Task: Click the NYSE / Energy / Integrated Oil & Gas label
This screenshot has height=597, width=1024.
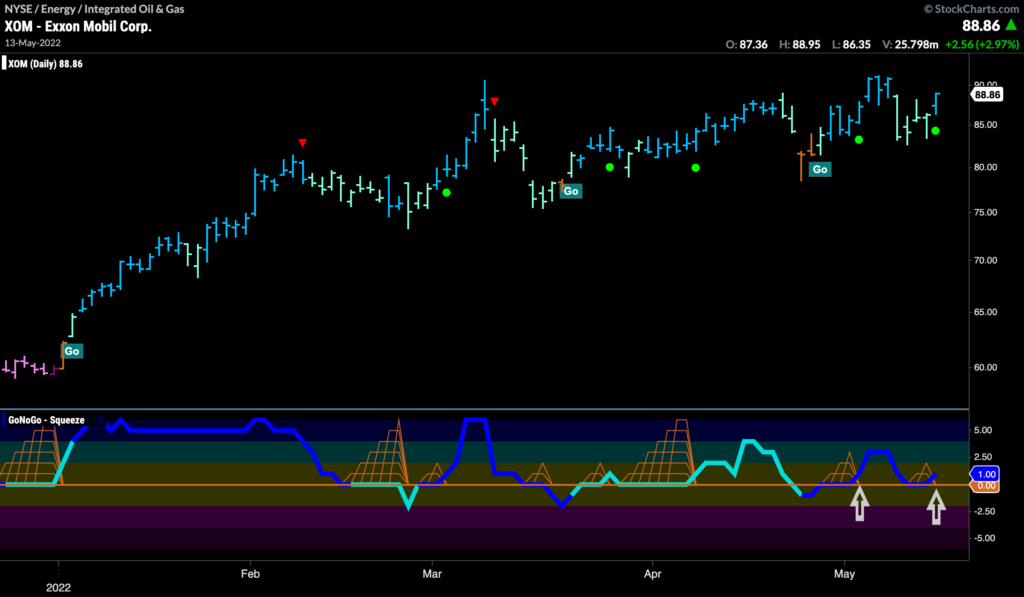Action: coord(94,9)
